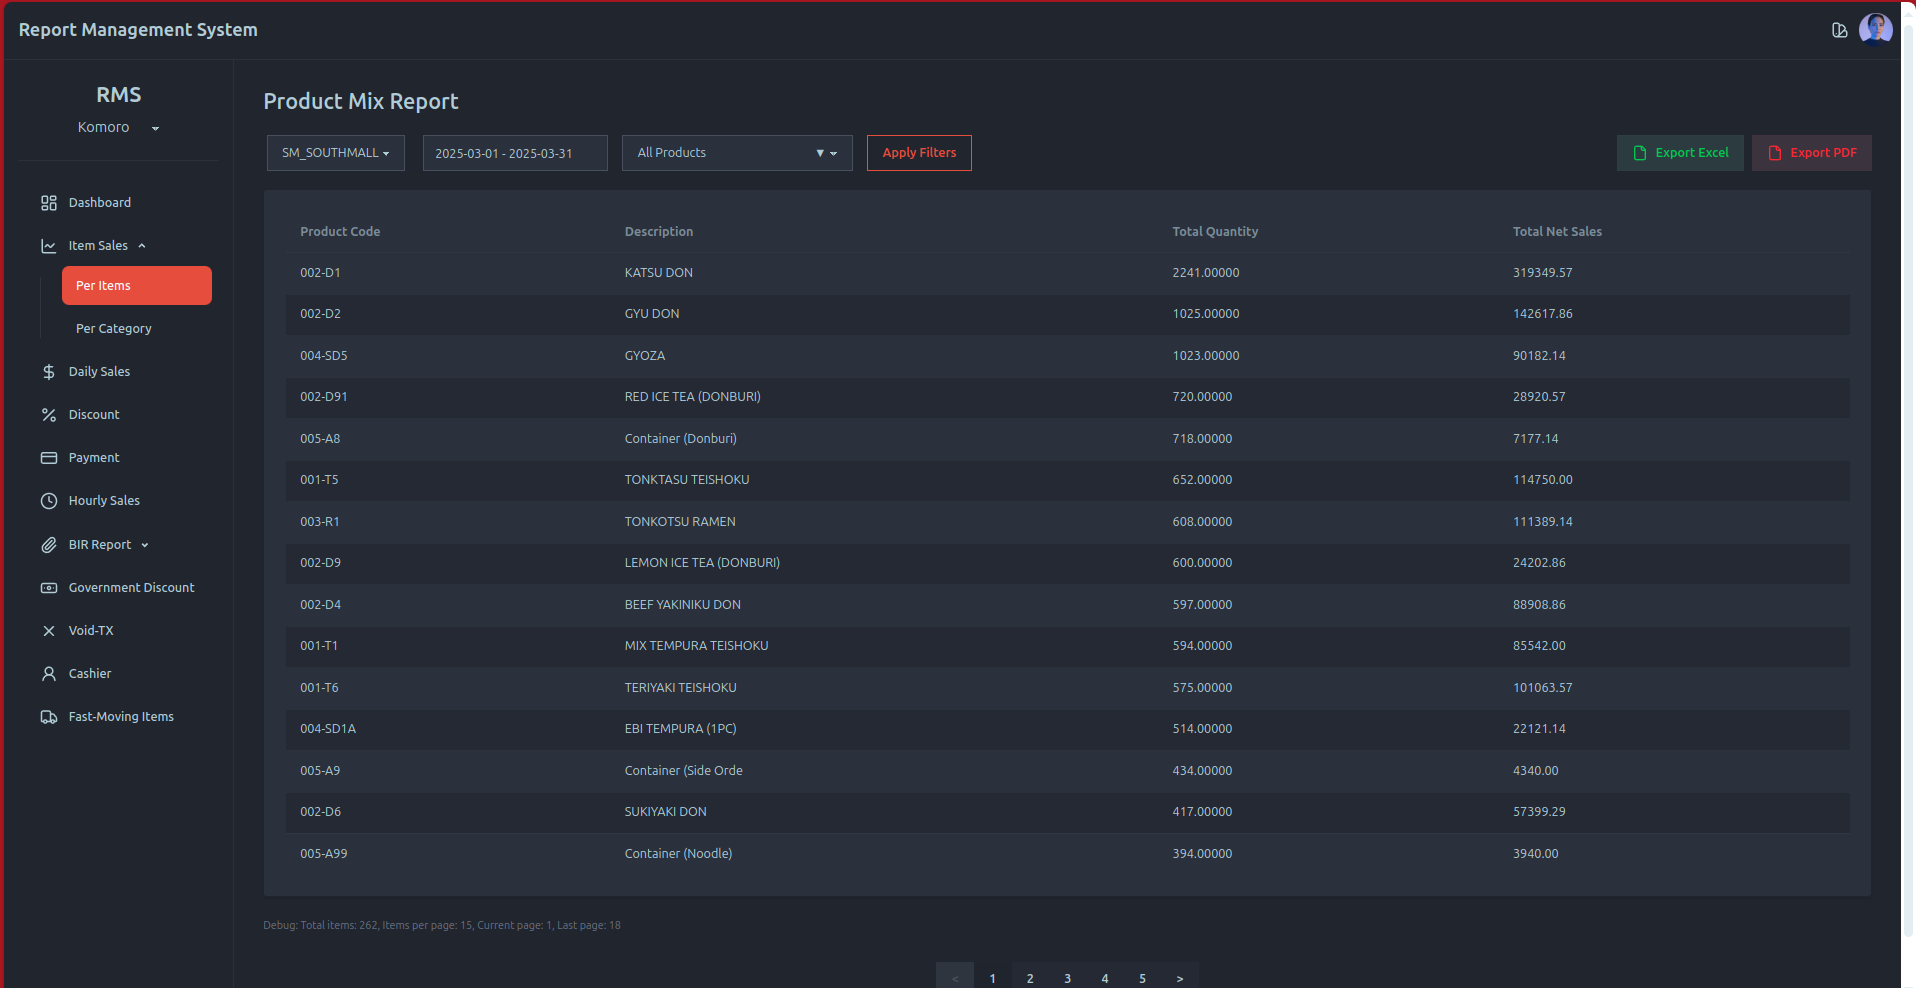Expand the Komoro company selector
Screen dimensions: 1916x988
coord(118,128)
